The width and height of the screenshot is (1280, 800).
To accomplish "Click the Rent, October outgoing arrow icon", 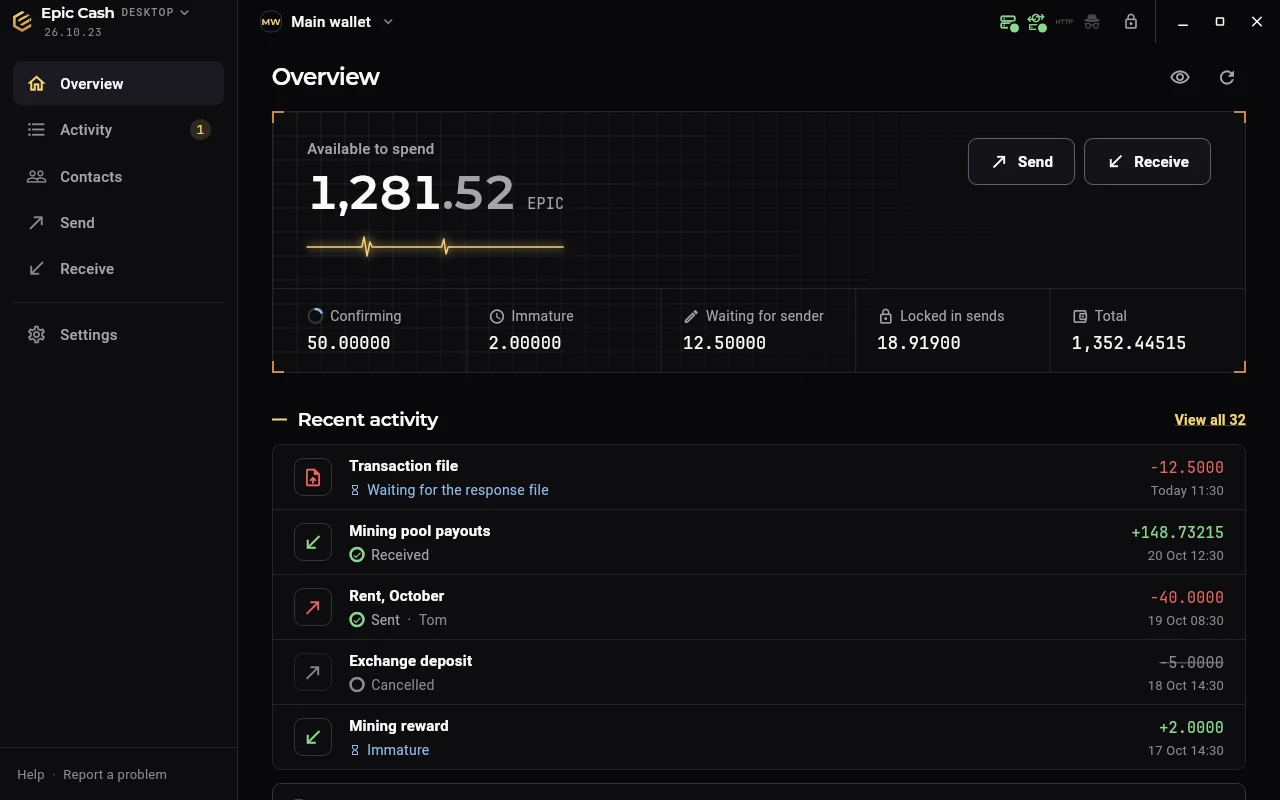I will [x=313, y=607].
